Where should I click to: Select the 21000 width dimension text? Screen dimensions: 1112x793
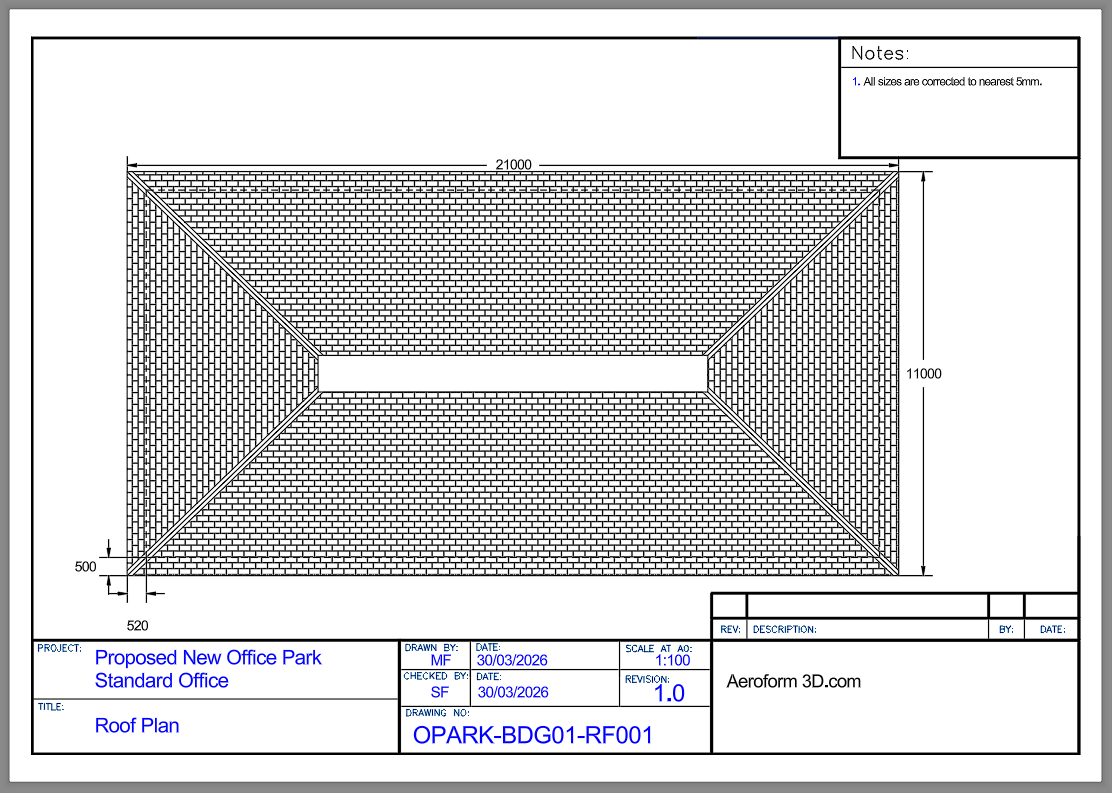[x=513, y=165]
